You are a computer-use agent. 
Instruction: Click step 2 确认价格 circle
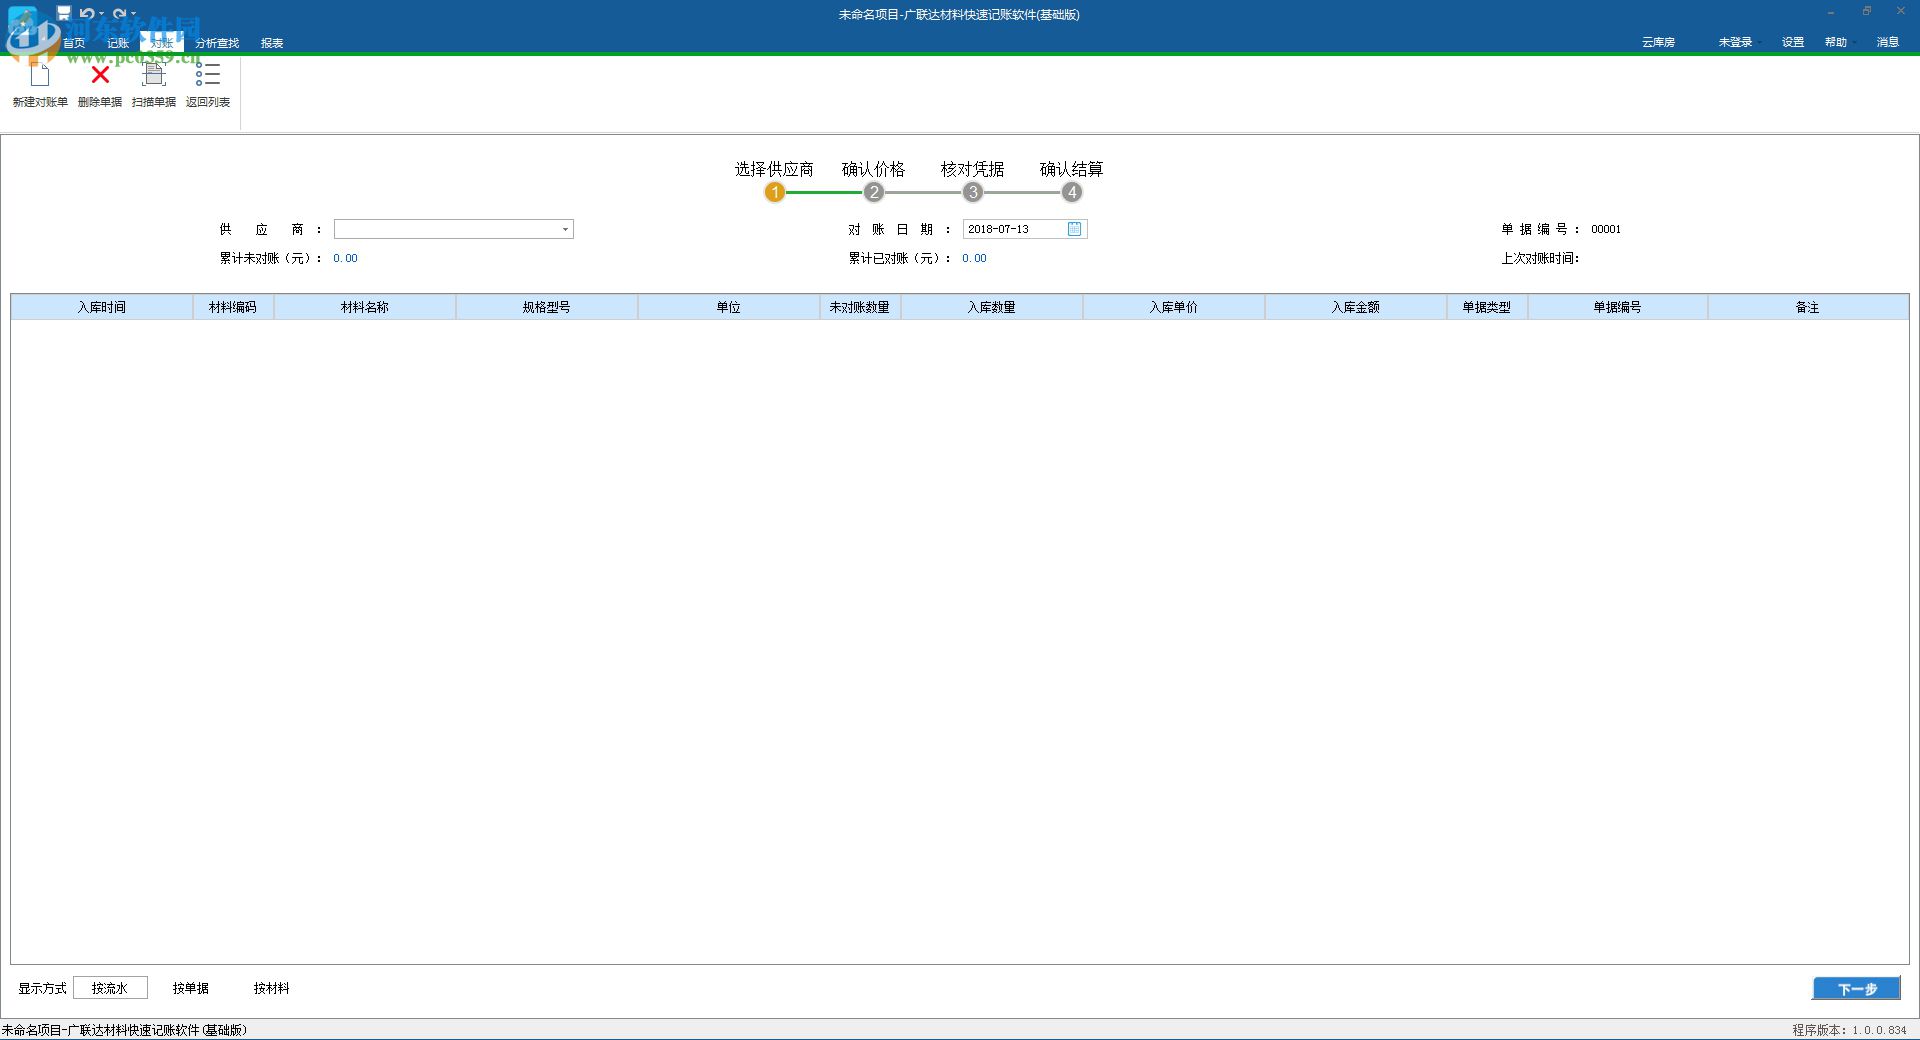tap(874, 192)
